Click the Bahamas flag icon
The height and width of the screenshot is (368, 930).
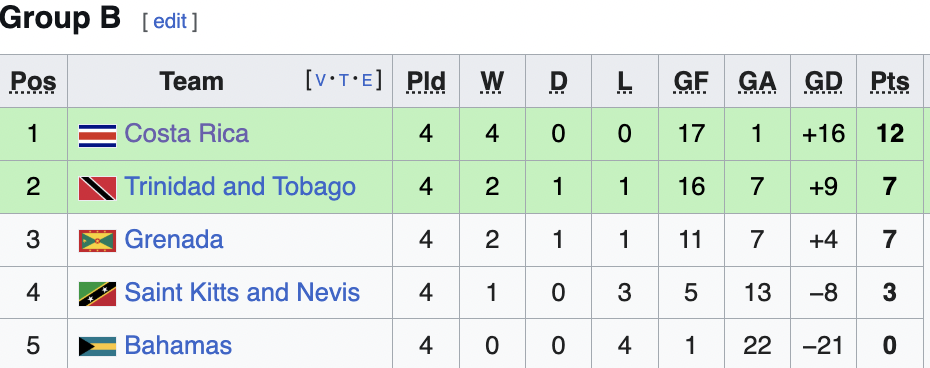tap(97, 347)
